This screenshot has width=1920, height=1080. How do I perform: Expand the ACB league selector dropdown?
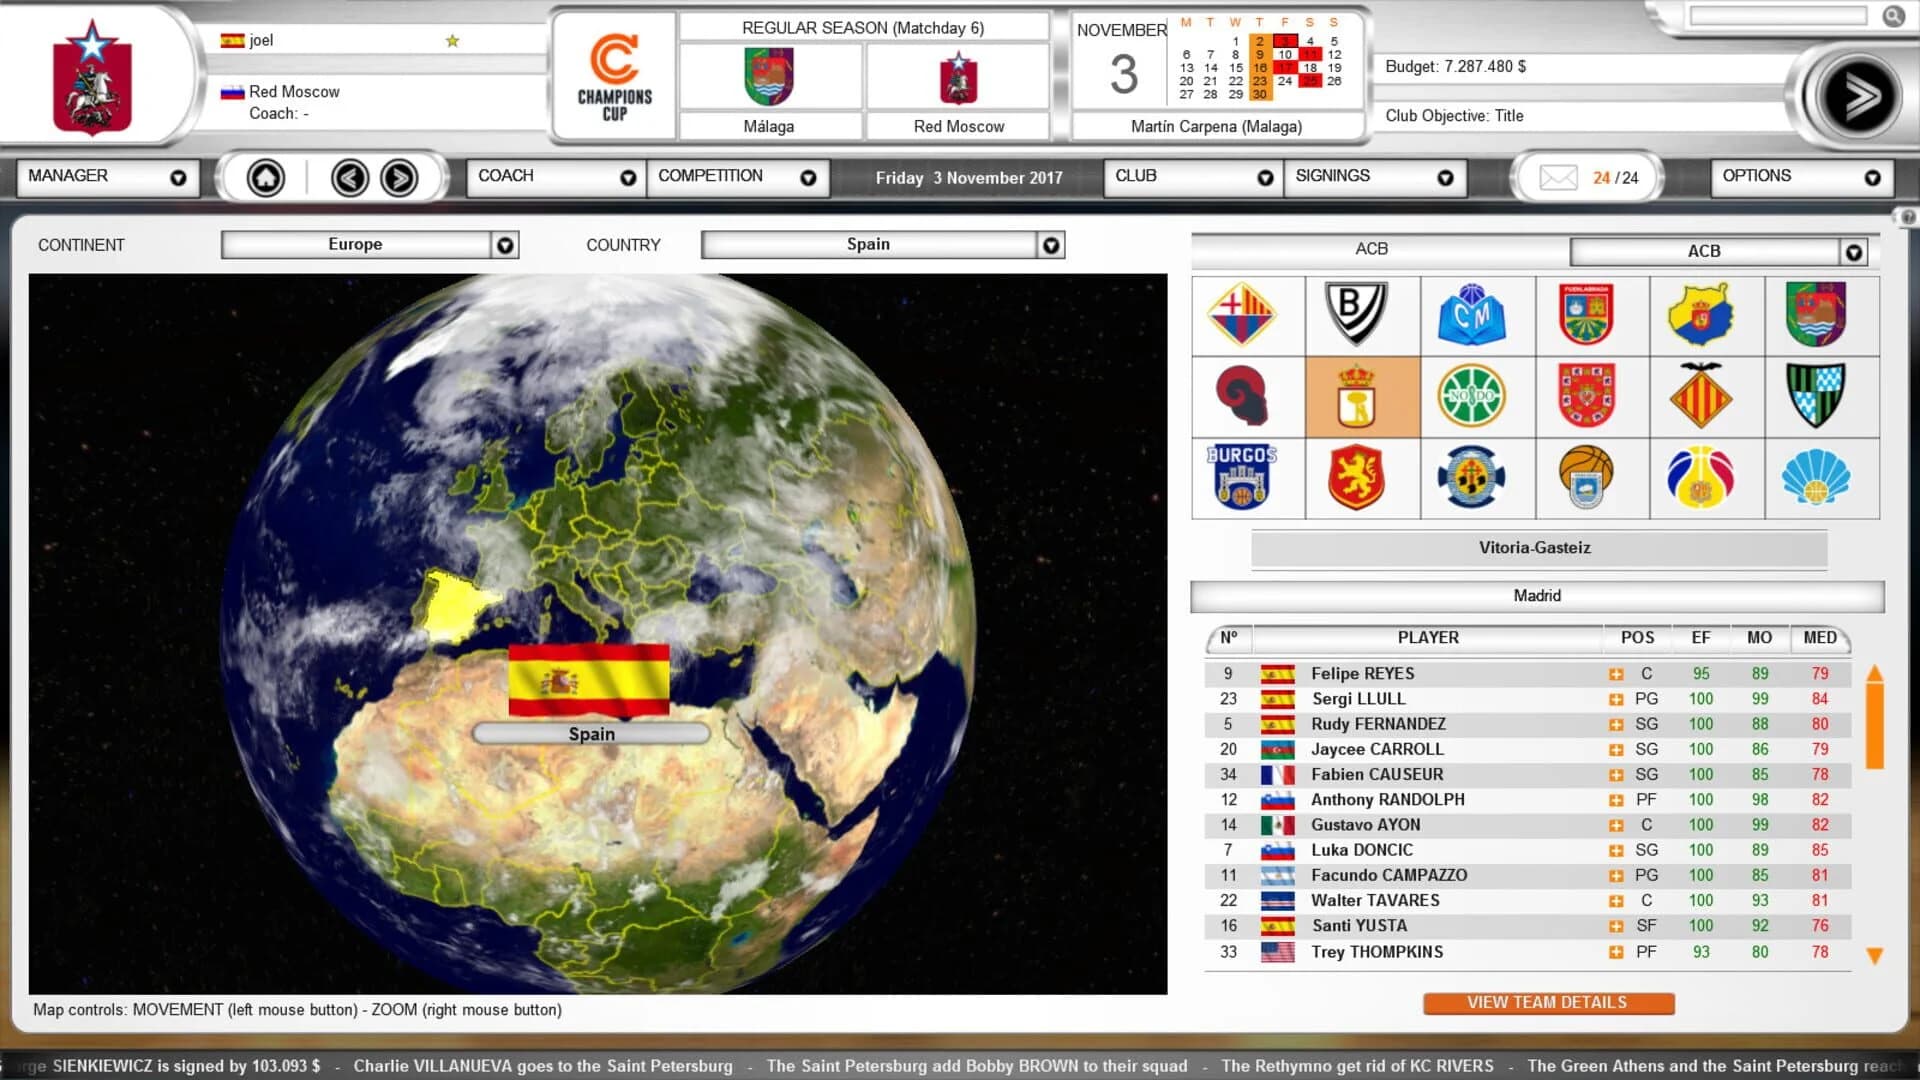coord(1855,251)
